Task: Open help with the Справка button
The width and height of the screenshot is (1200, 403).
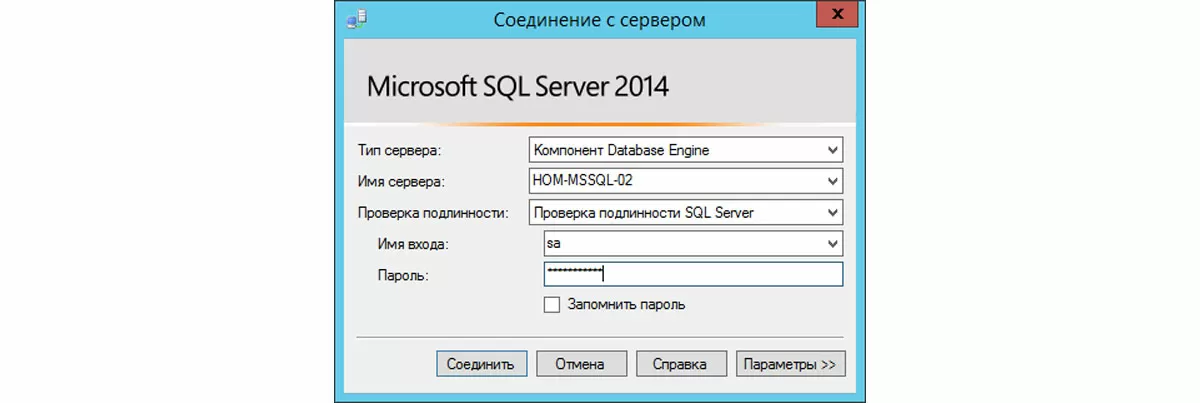Action: (680, 364)
